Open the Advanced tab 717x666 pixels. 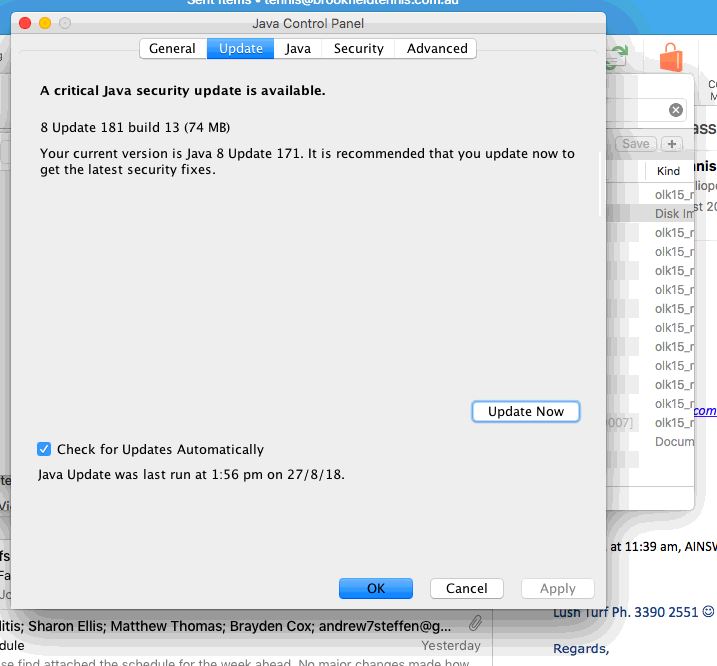click(437, 48)
